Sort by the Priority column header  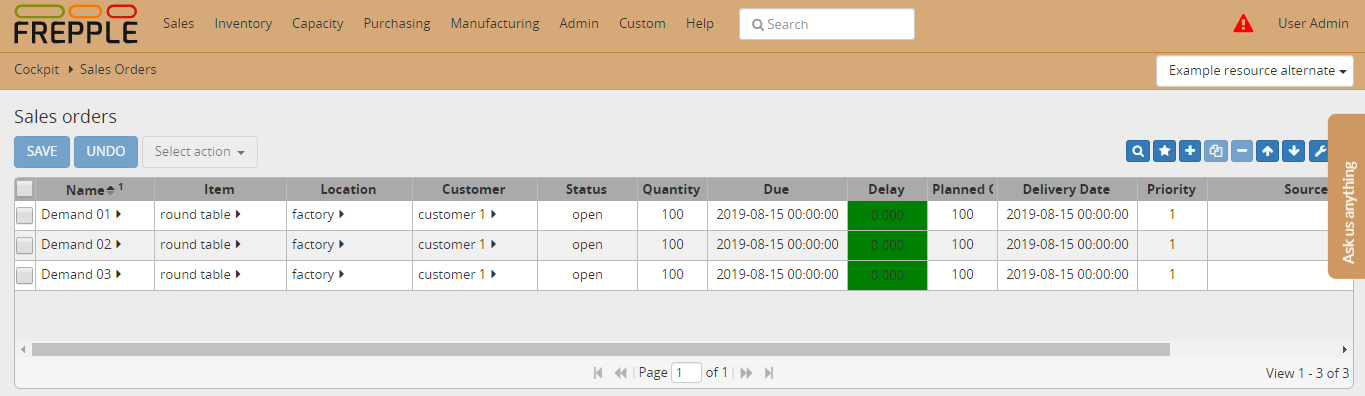point(1172,189)
